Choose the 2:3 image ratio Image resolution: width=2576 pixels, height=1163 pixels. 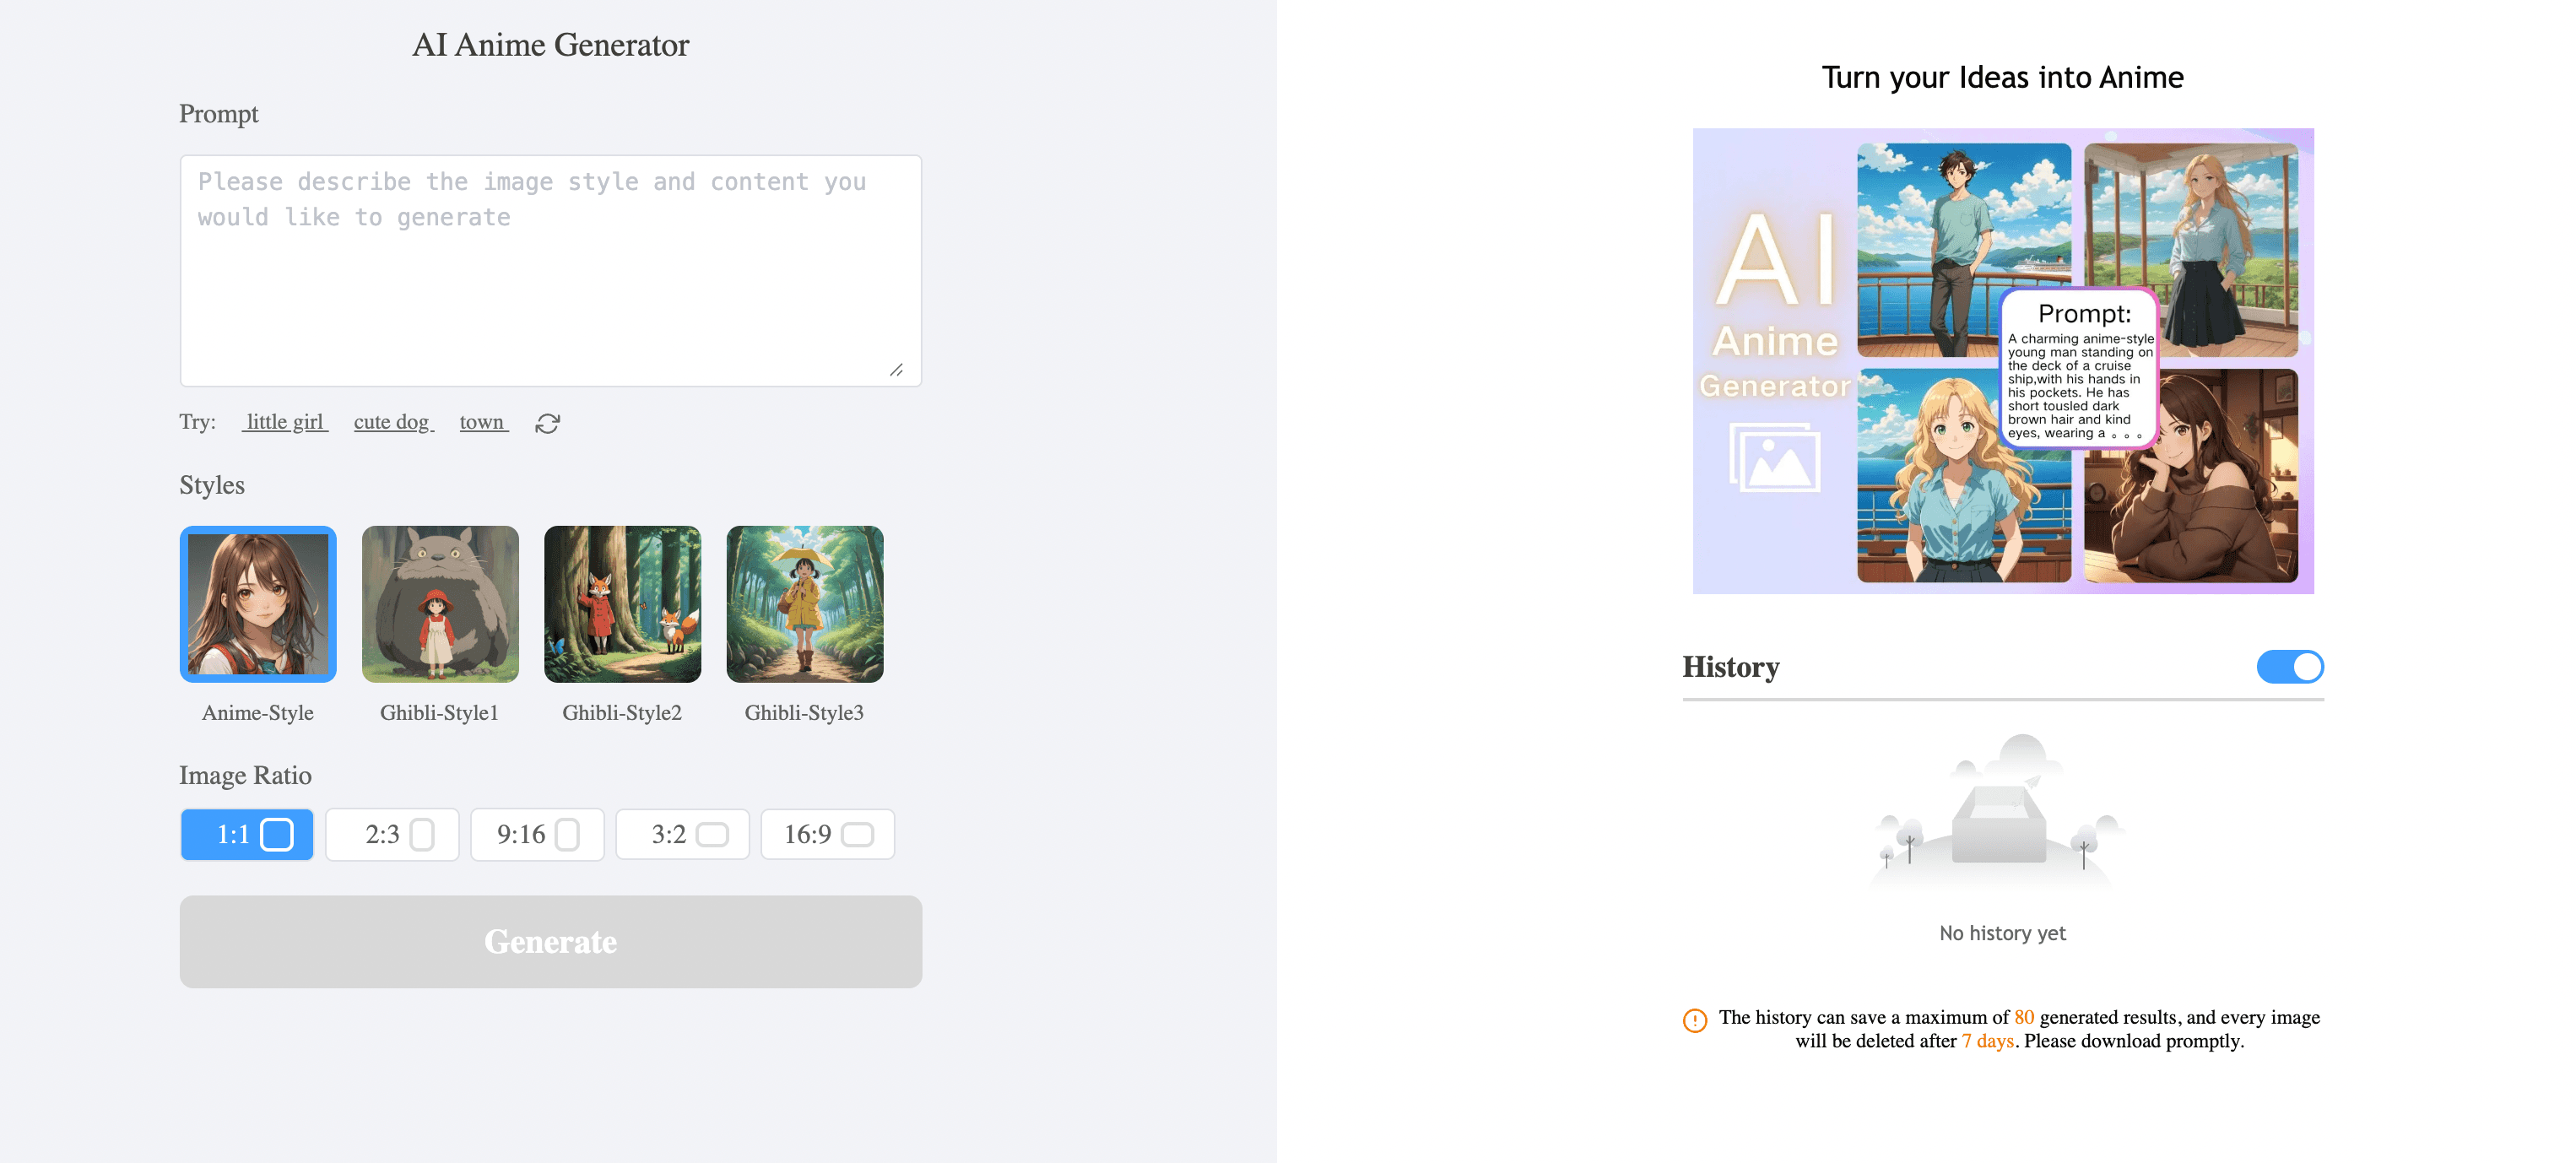tap(392, 834)
